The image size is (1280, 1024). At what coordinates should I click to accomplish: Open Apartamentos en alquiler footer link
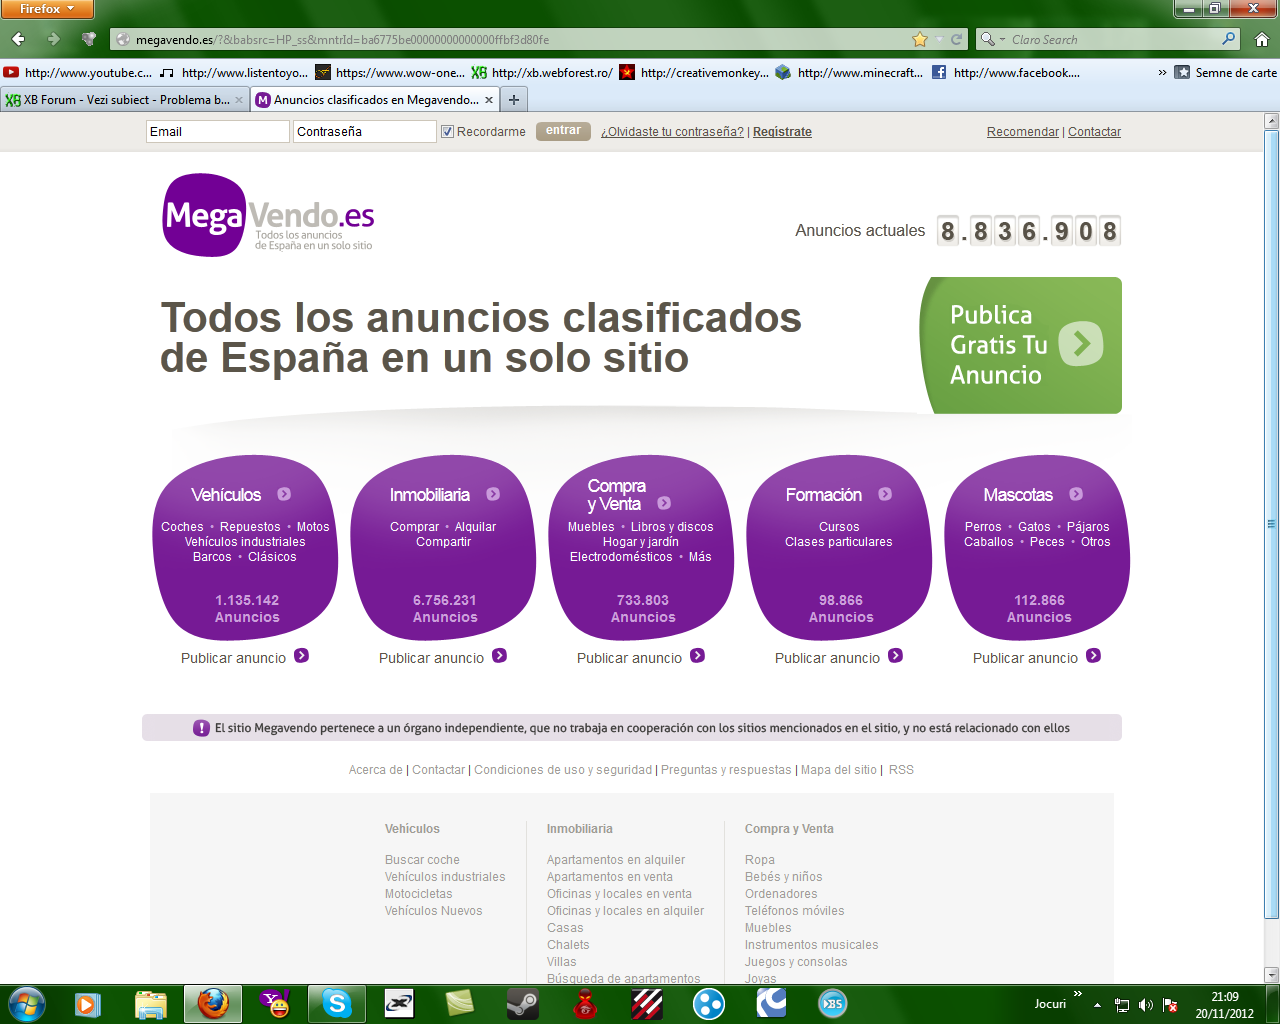[x=616, y=860]
